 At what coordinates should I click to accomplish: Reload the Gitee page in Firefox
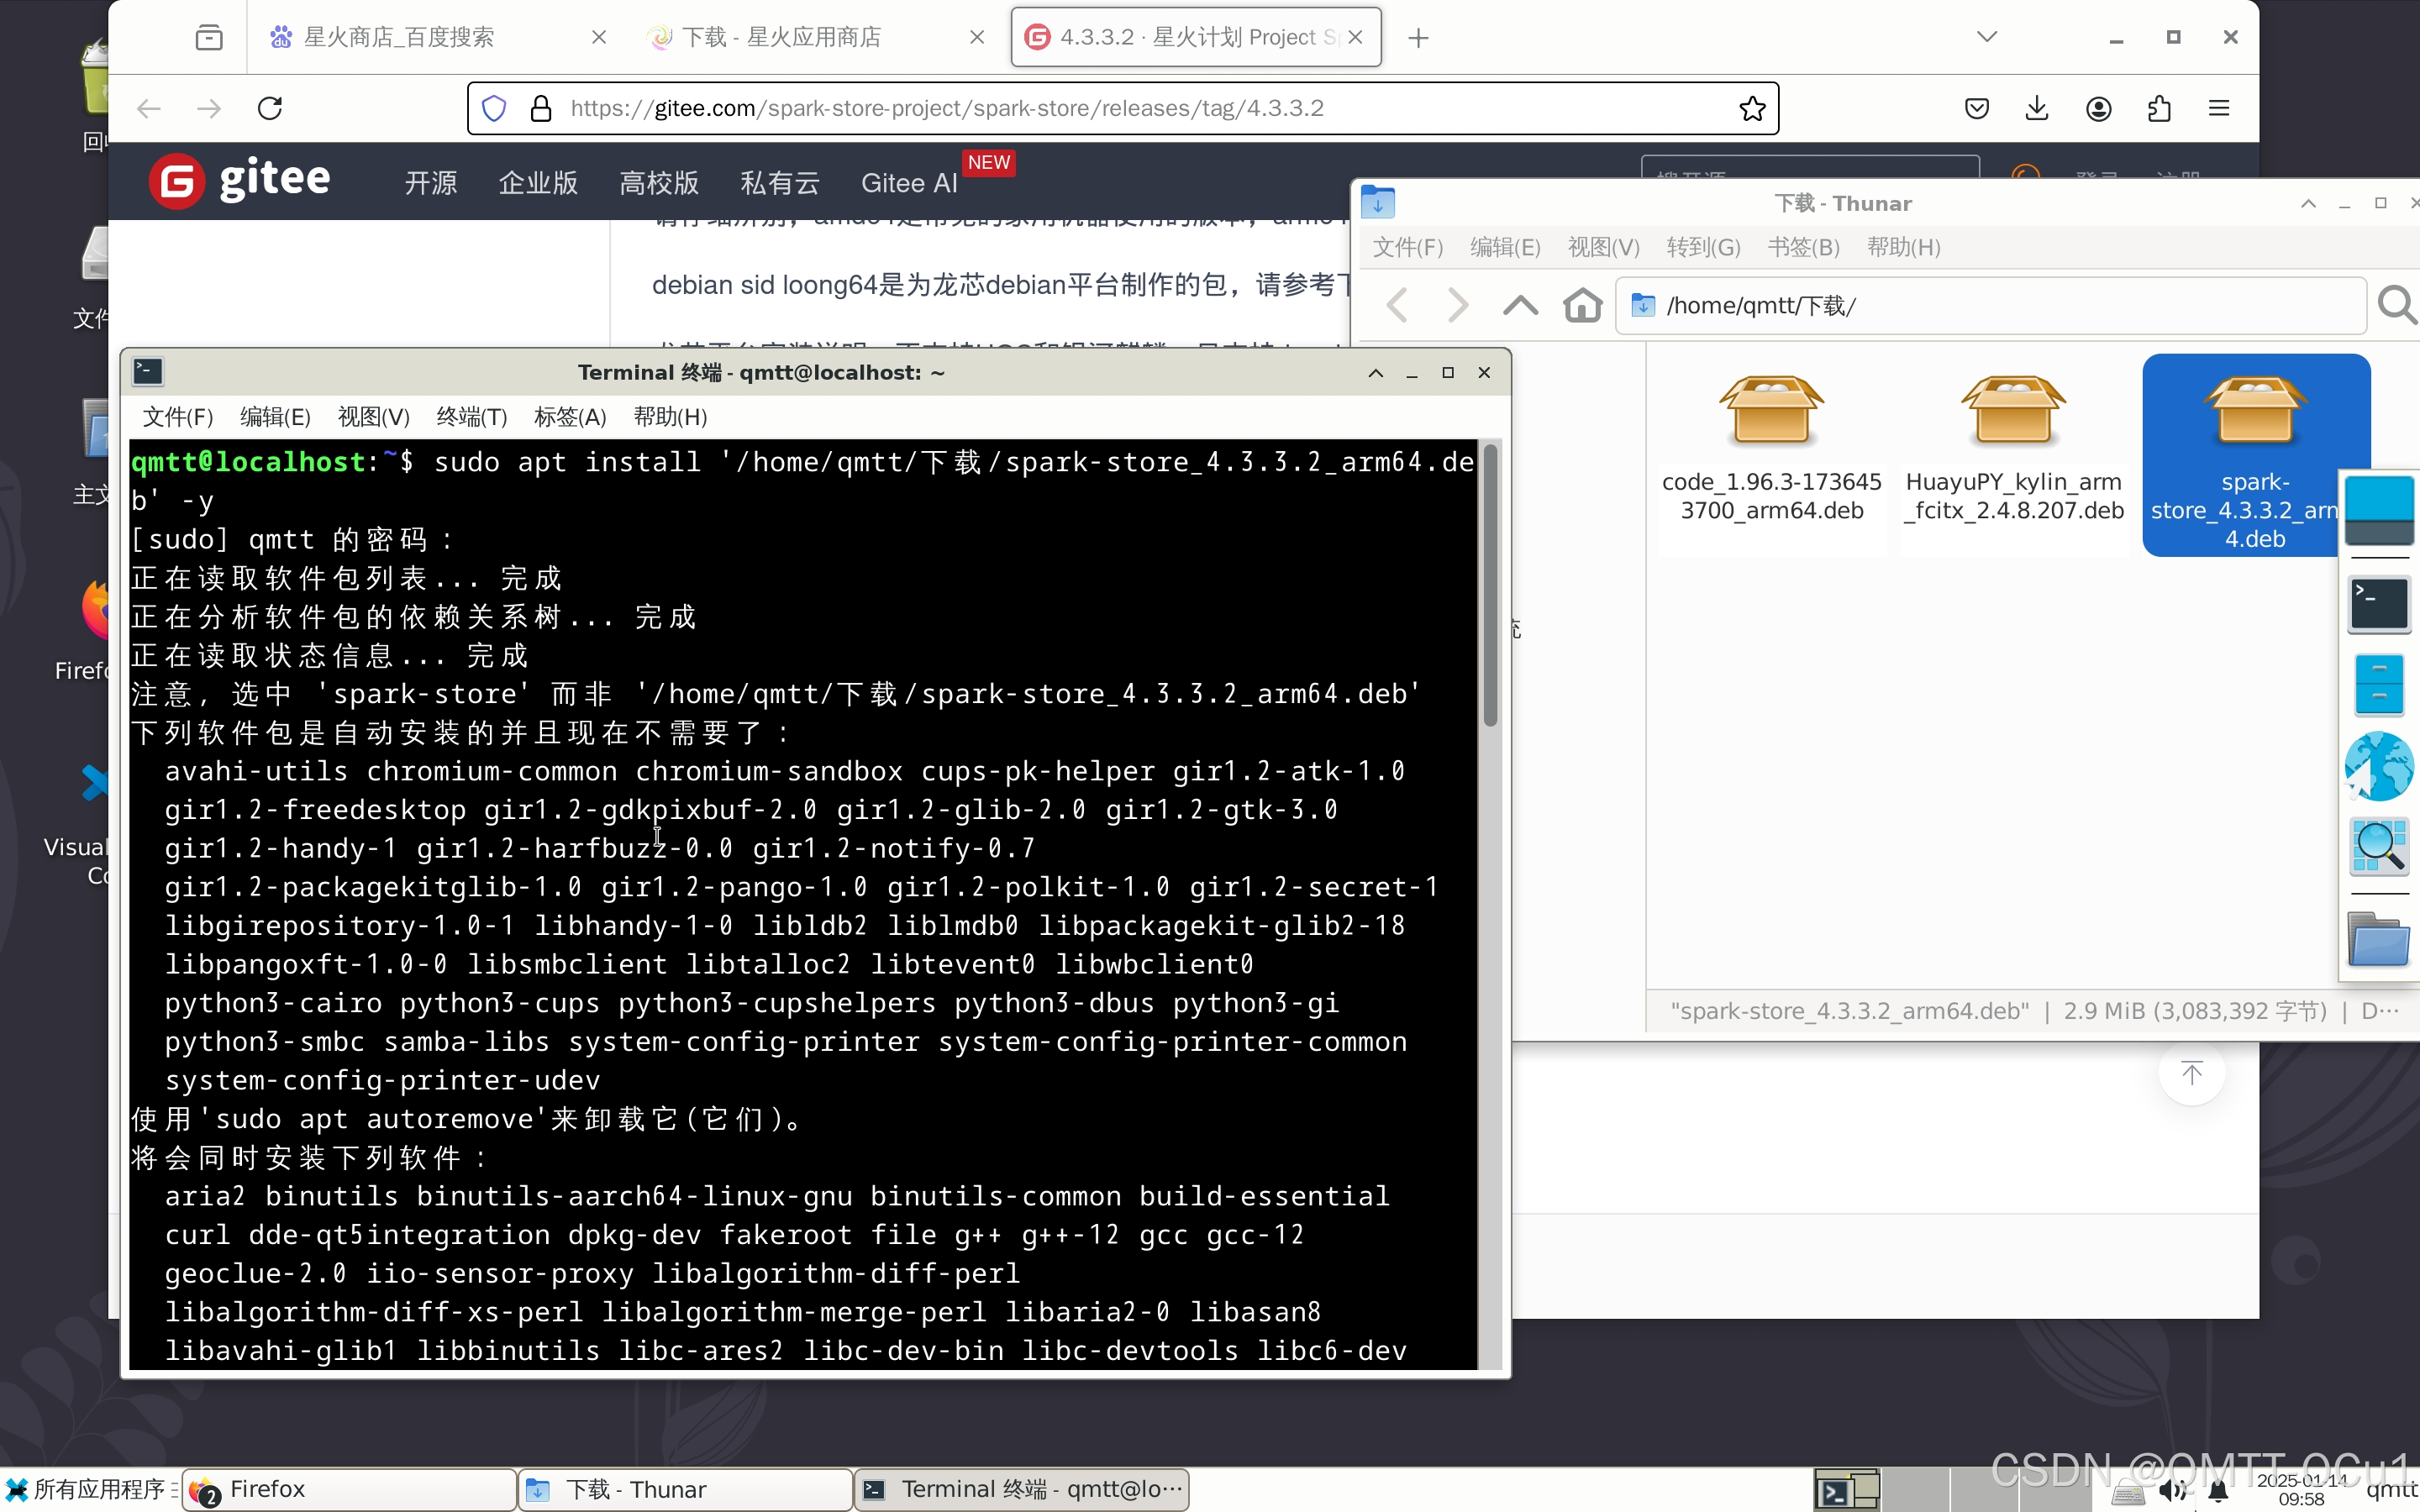coord(270,108)
